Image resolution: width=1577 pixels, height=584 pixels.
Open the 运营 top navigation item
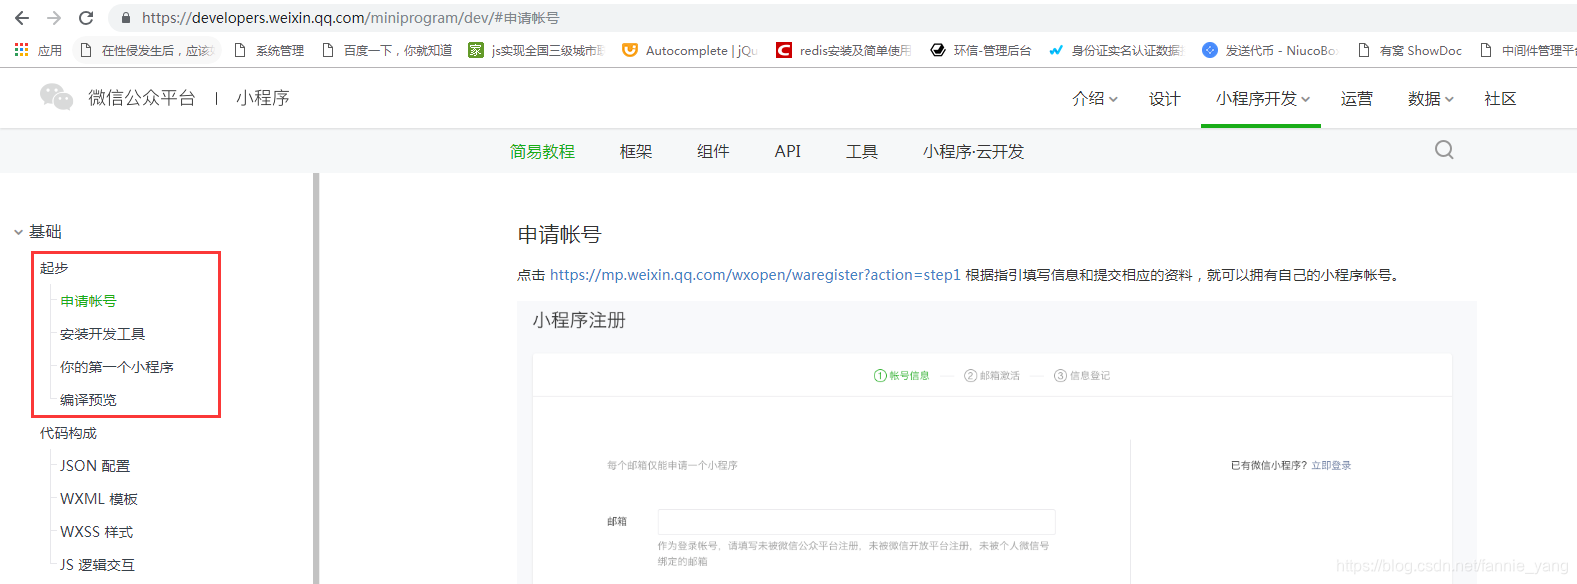click(1356, 98)
